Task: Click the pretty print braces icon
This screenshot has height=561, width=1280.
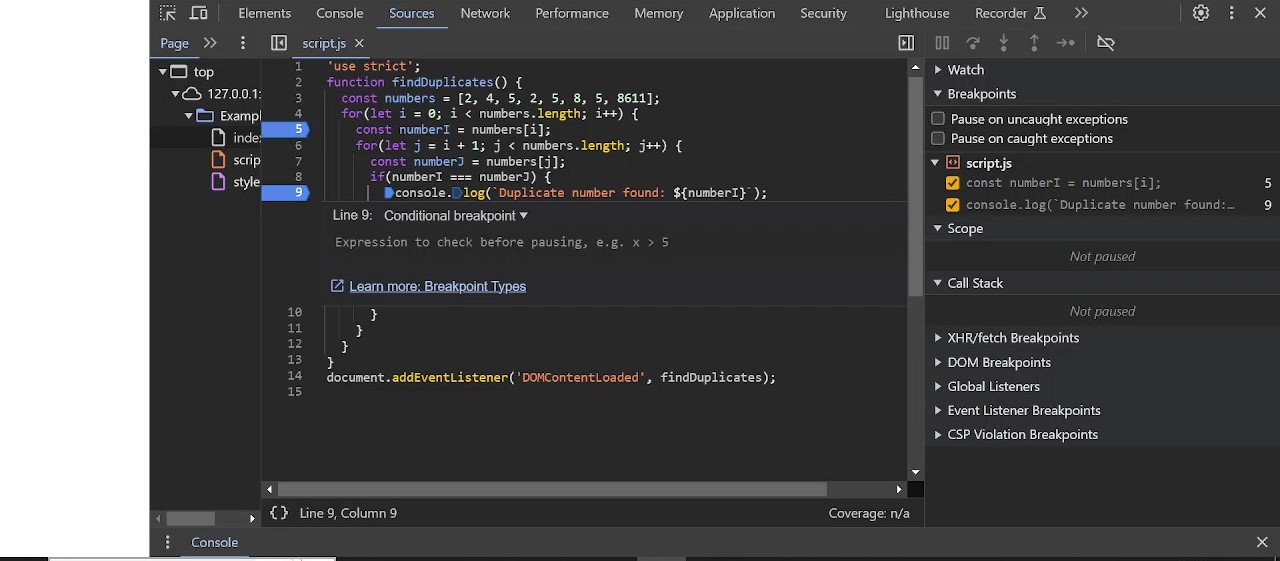Action: pyautogui.click(x=279, y=513)
